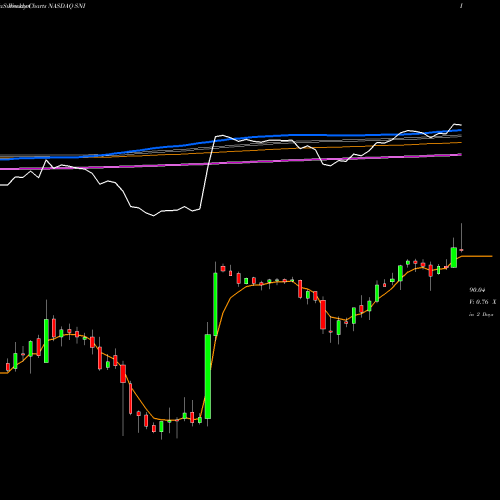Click the lowest point of the white indicator line

click(x=154, y=216)
